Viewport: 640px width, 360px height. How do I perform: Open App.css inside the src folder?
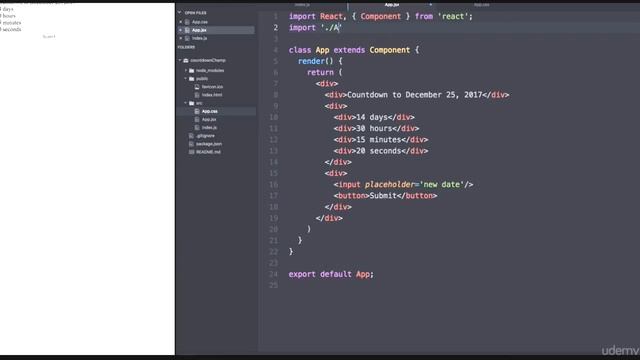coord(209,111)
